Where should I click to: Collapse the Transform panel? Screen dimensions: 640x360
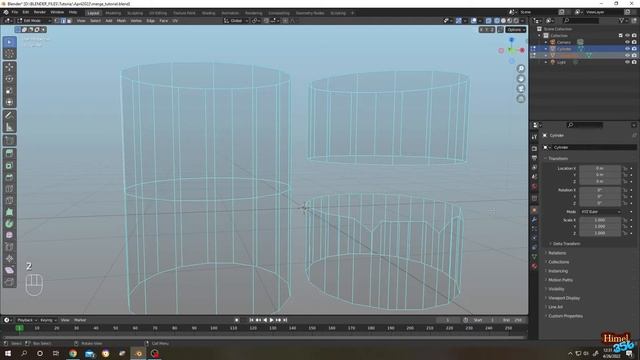pyautogui.click(x=558, y=158)
